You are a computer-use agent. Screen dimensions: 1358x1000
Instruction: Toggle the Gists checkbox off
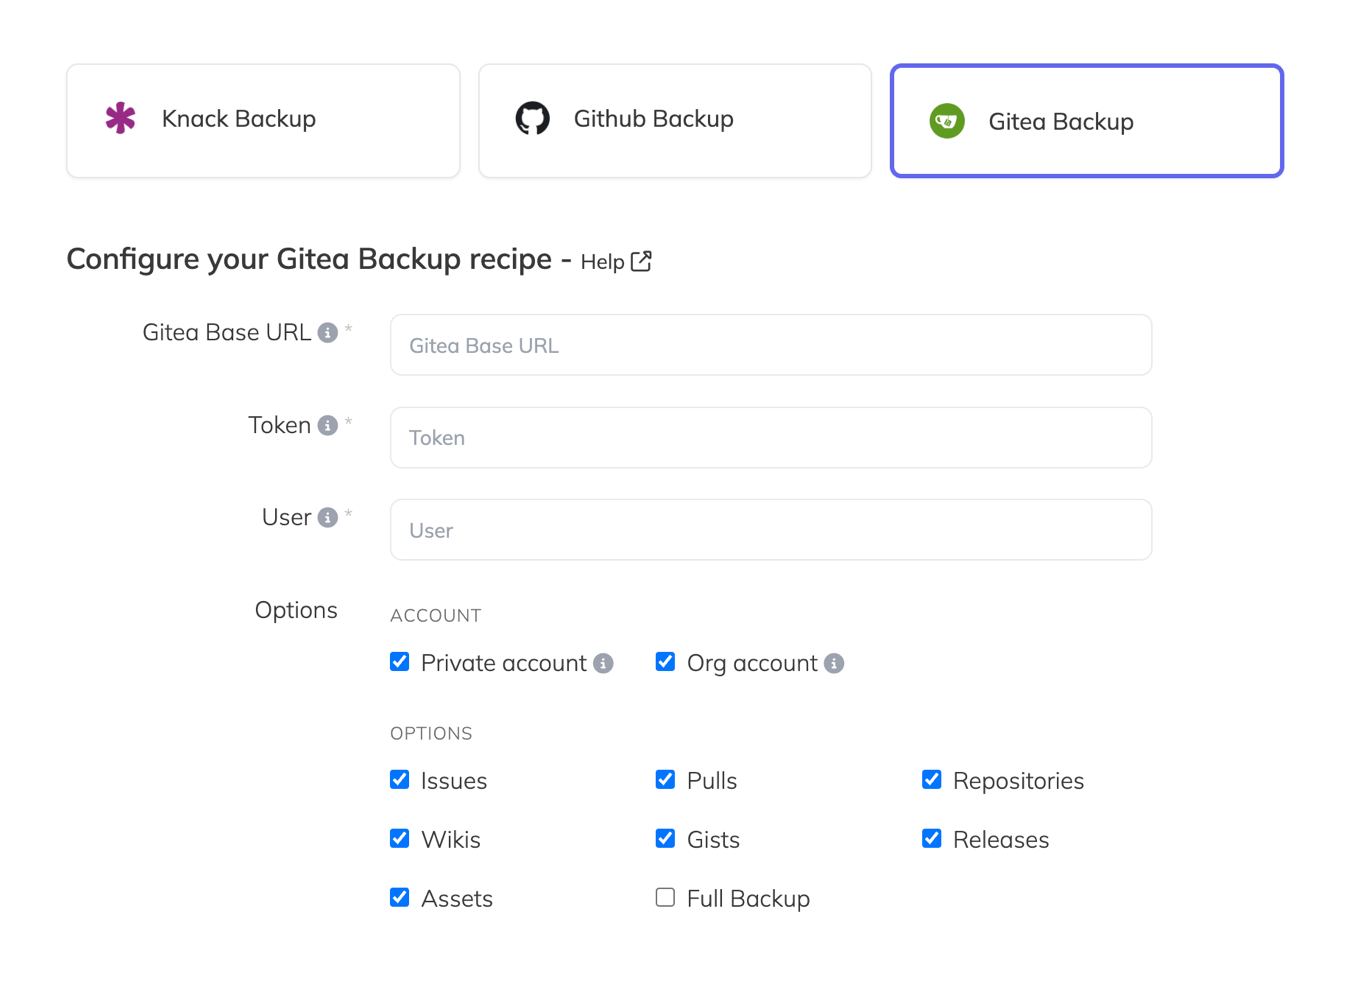(x=665, y=838)
